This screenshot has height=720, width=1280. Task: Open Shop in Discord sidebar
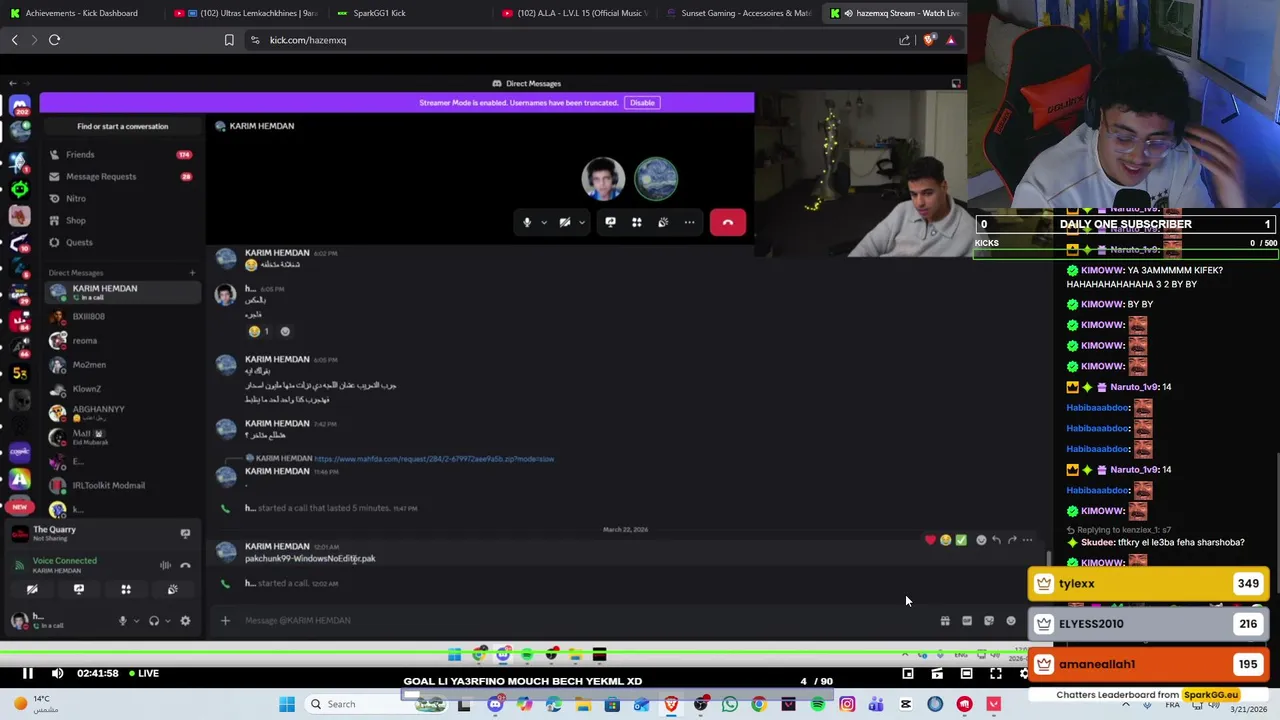[x=120, y=221]
